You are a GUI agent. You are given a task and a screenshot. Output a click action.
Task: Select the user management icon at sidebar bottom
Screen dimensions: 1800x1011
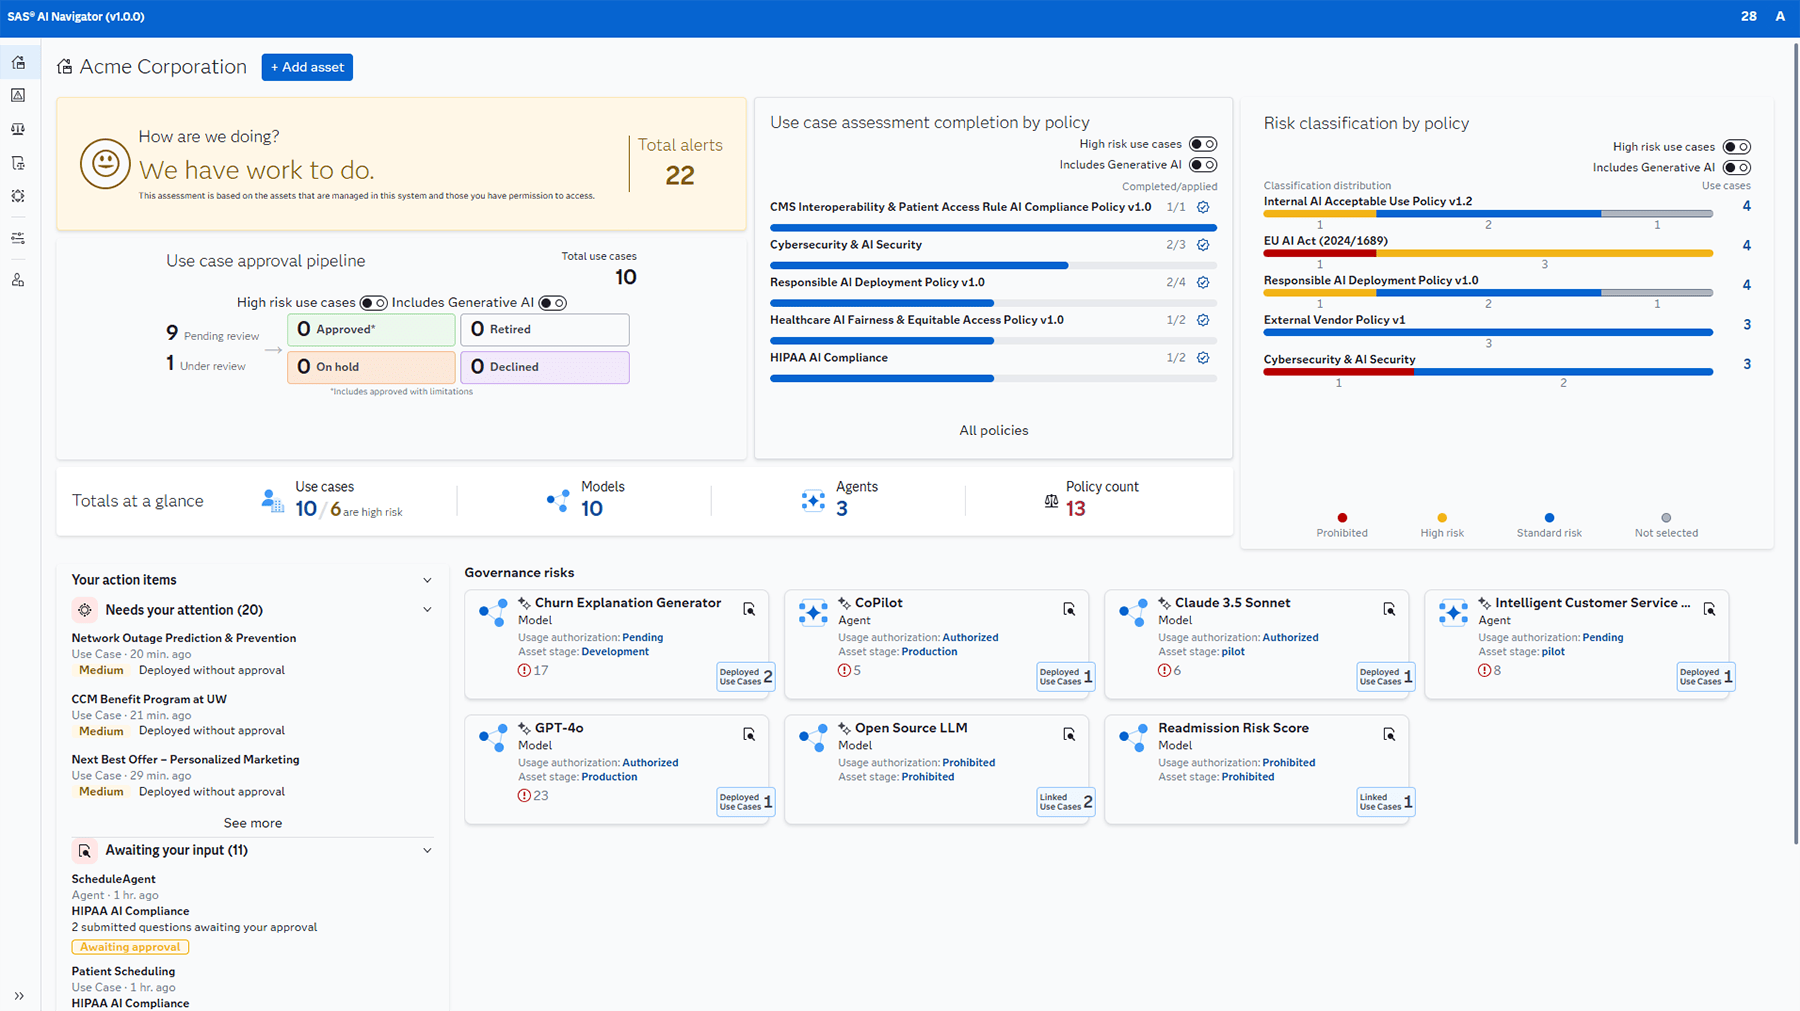coord(18,280)
